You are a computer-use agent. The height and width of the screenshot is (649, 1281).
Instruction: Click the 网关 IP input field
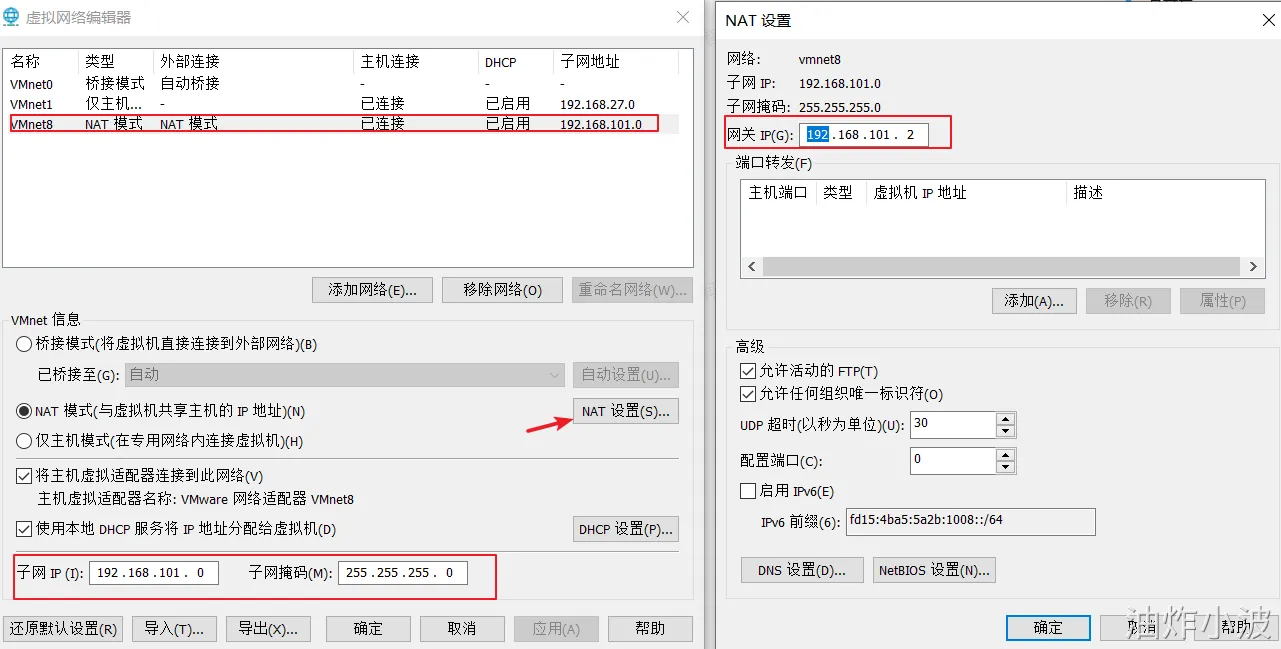point(864,135)
